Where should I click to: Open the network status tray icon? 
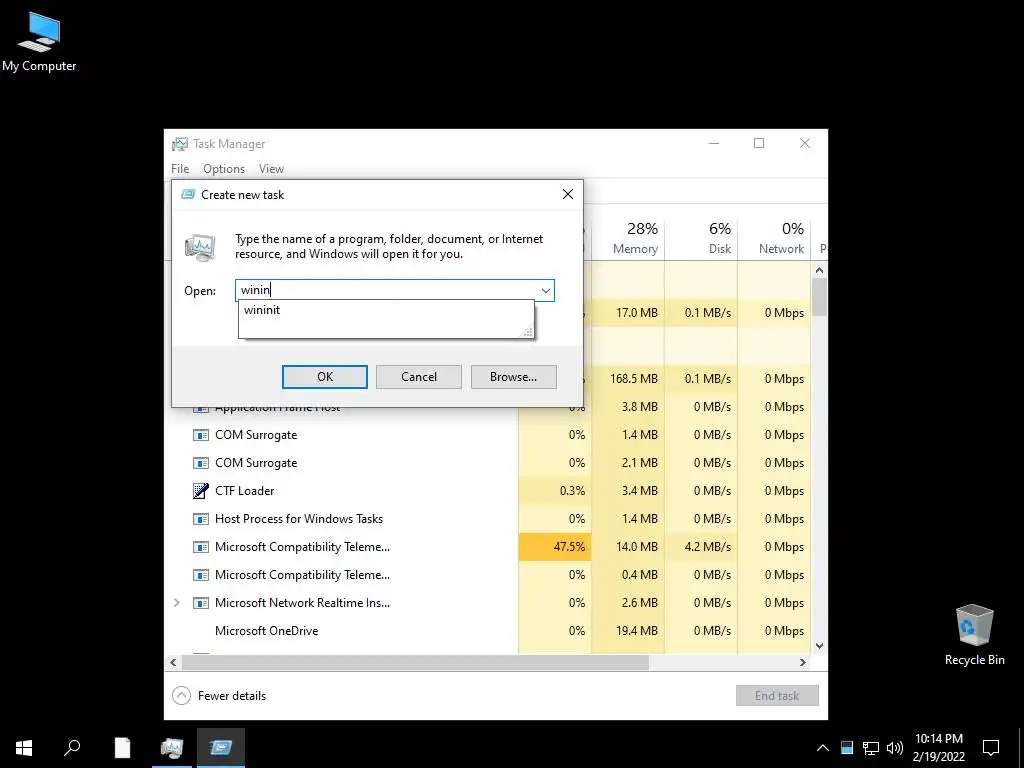871,748
